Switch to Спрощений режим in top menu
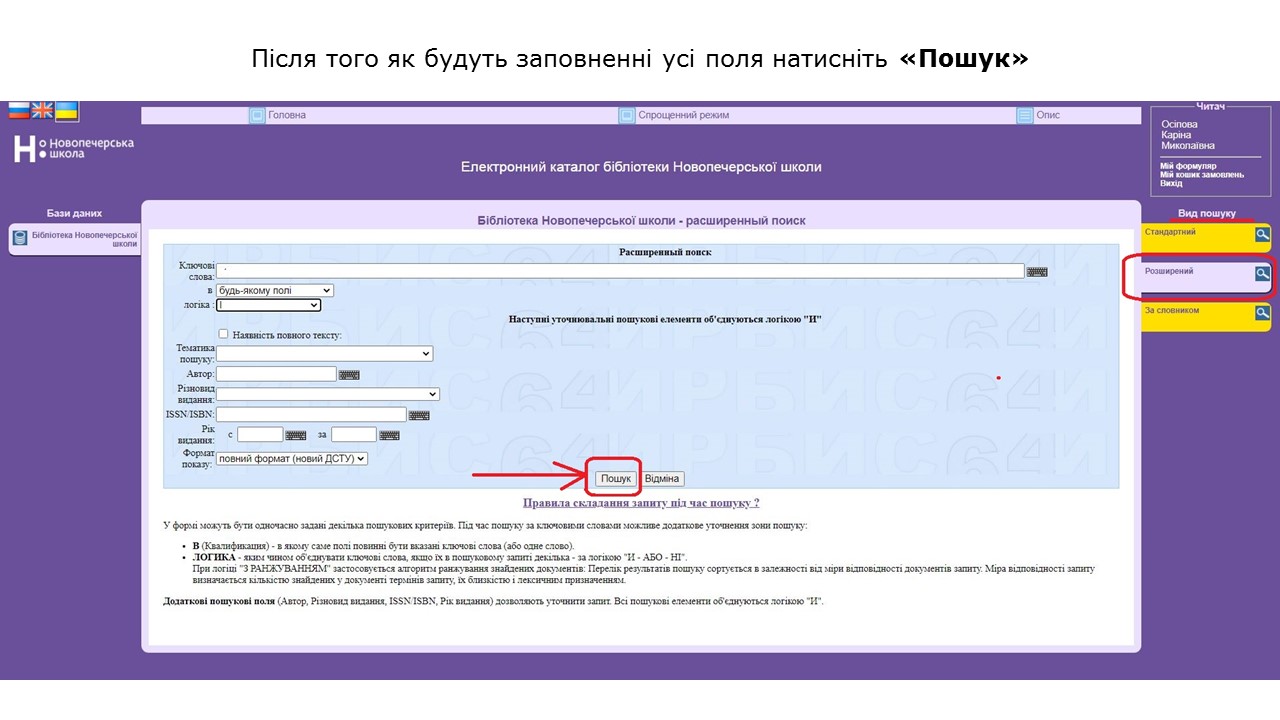This screenshot has width=1280, height=720. pyautogui.click(x=683, y=115)
